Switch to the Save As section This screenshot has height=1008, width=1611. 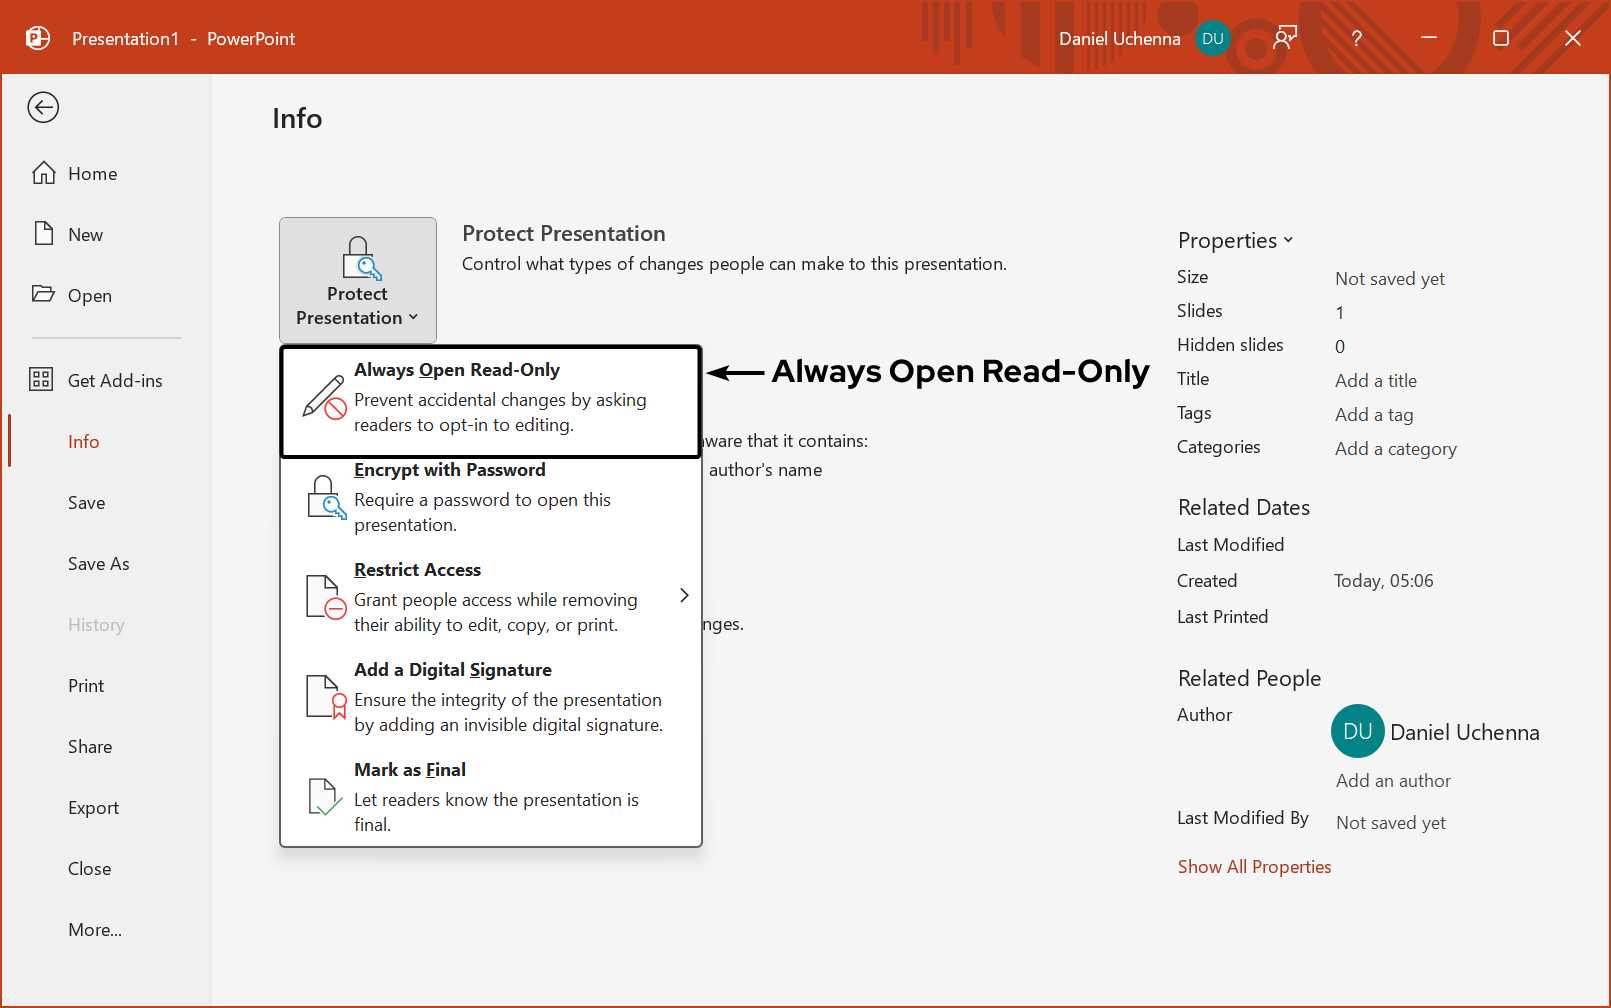point(98,563)
